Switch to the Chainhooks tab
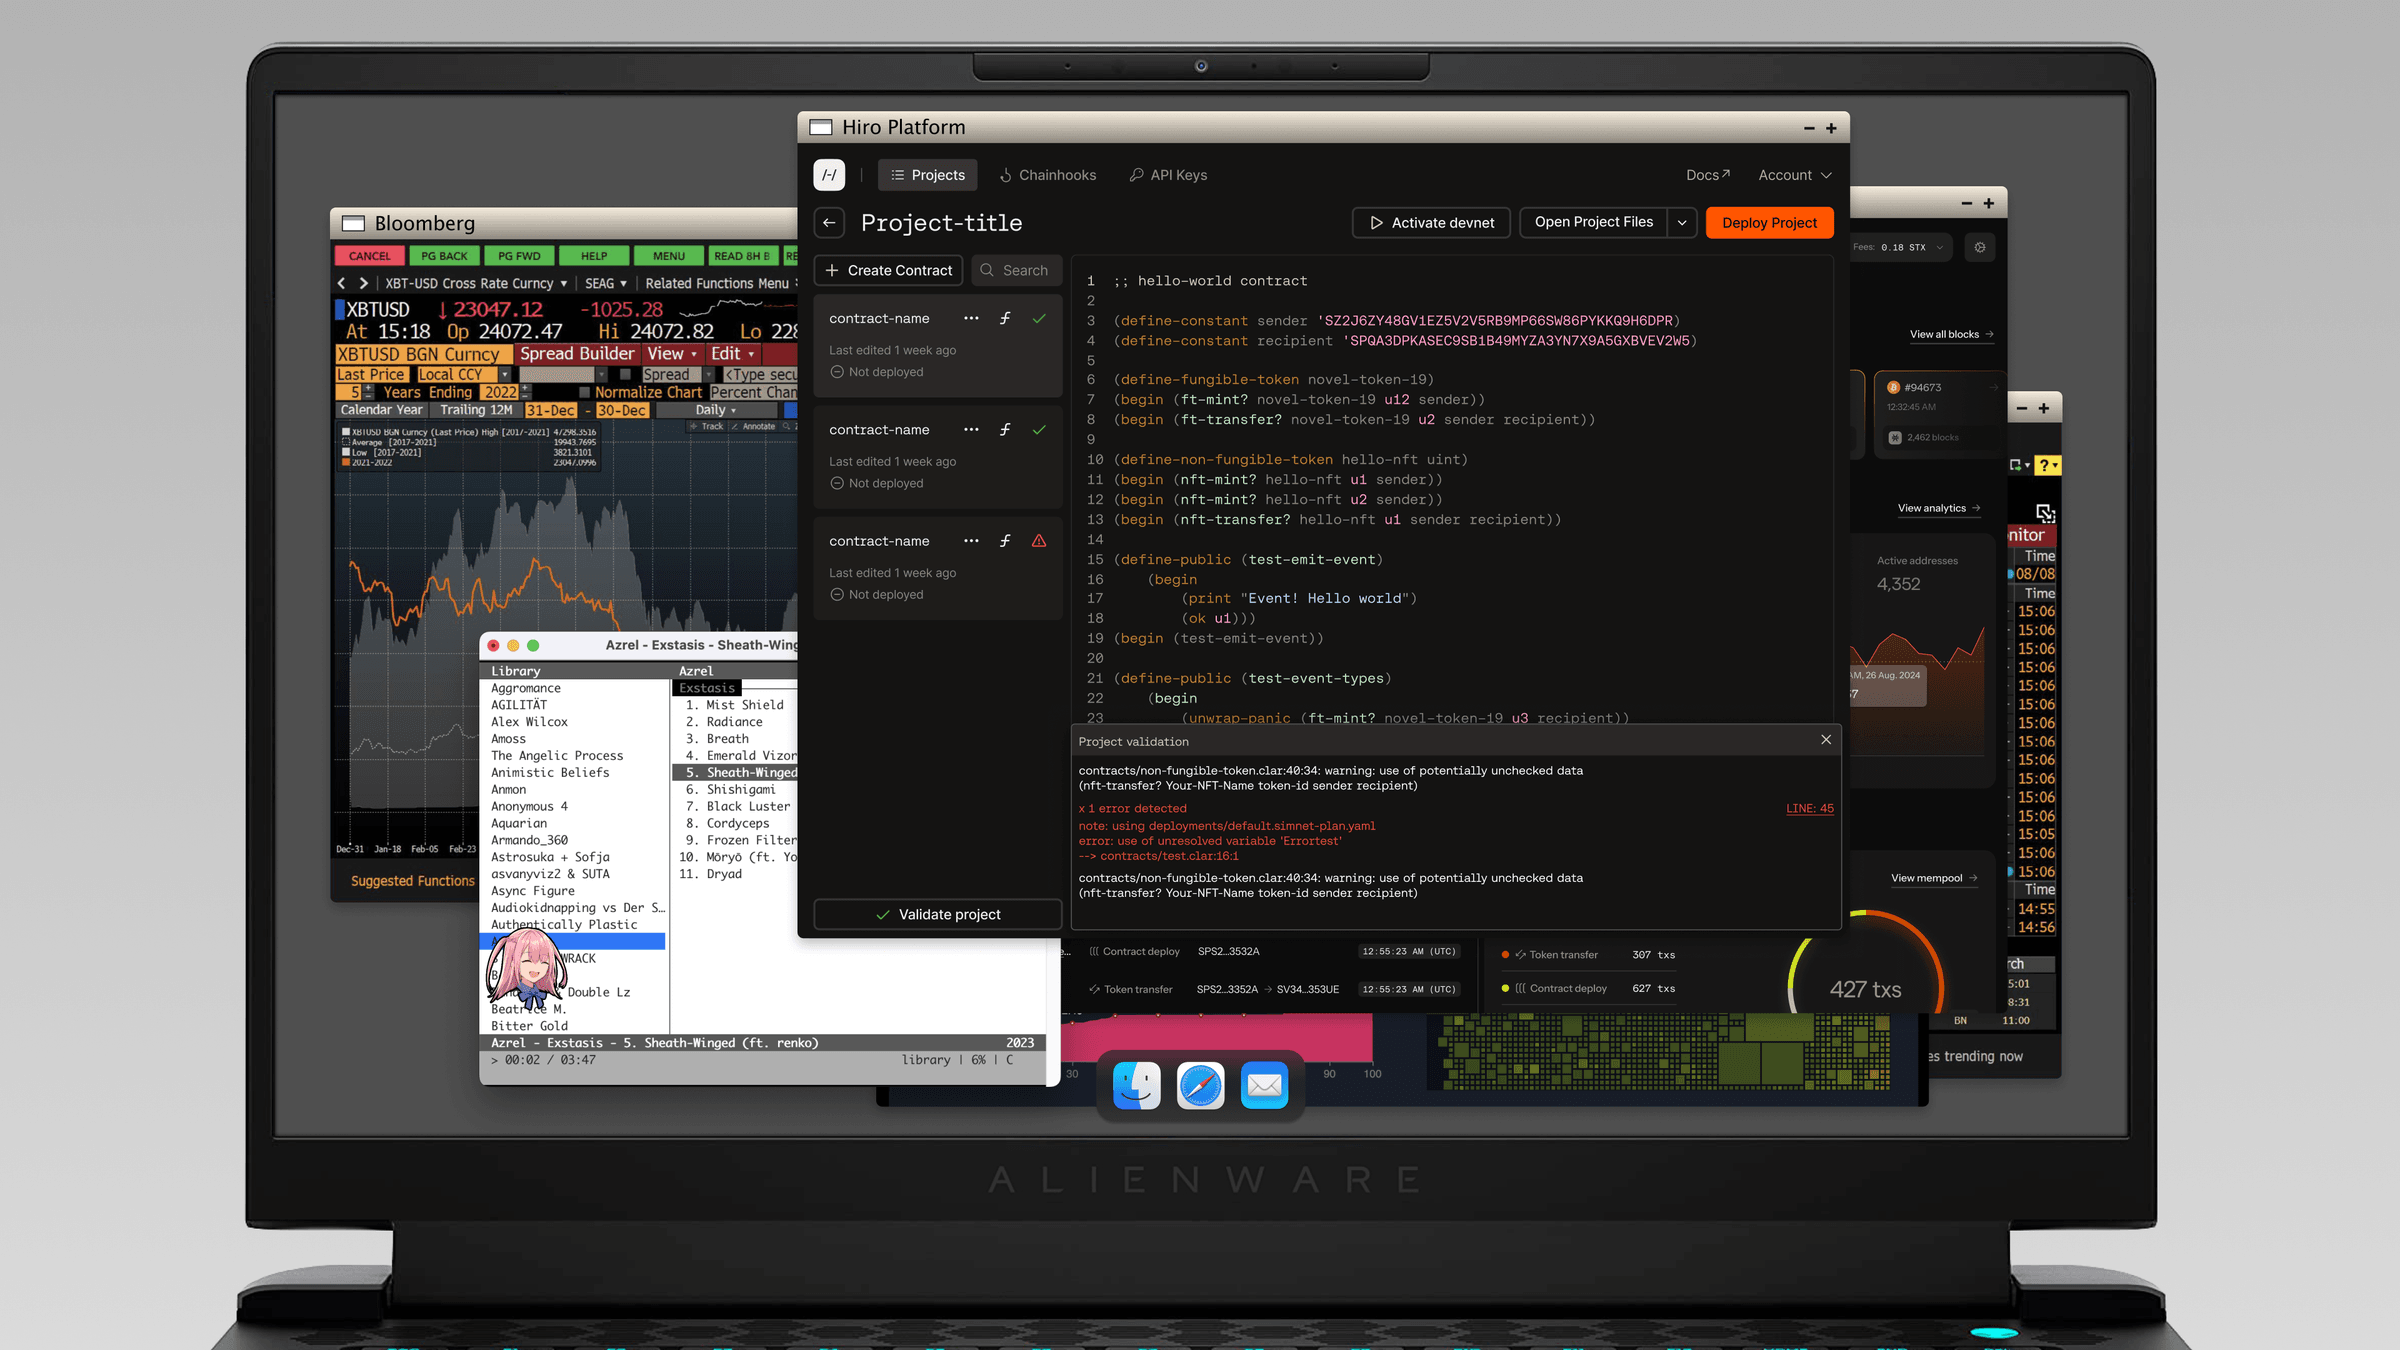 [x=1047, y=175]
